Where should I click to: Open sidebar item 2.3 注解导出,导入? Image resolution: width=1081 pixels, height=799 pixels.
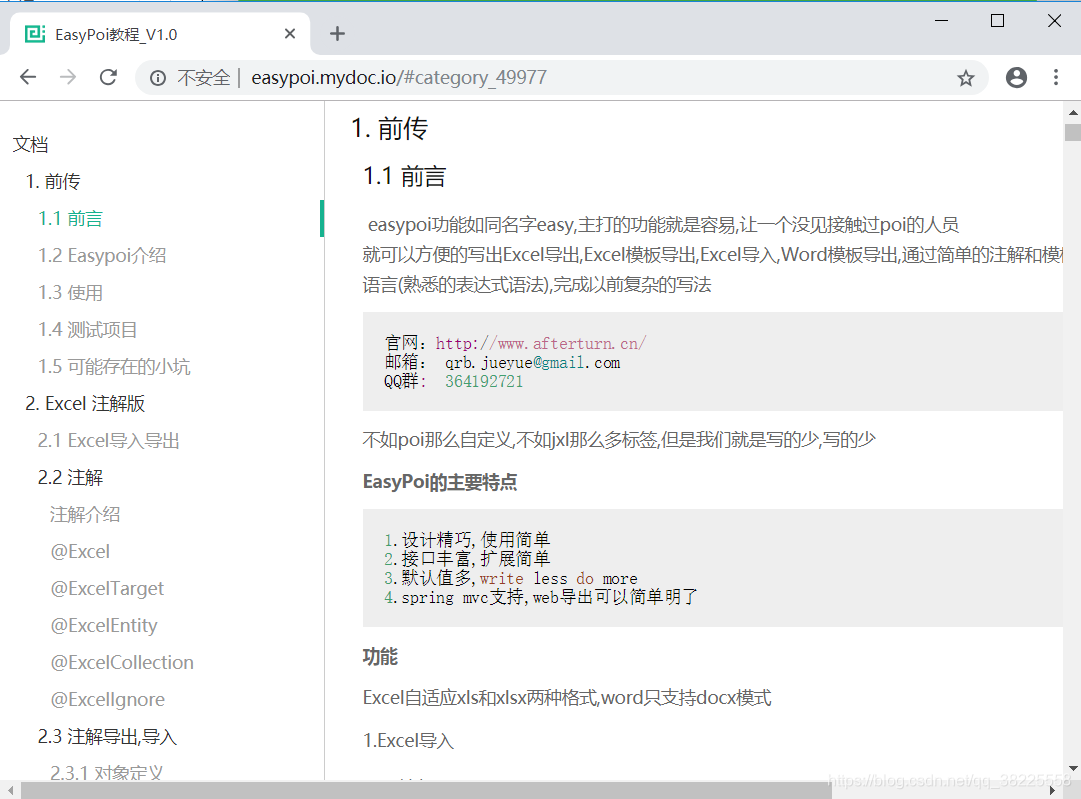pyautogui.click(x=107, y=736)
